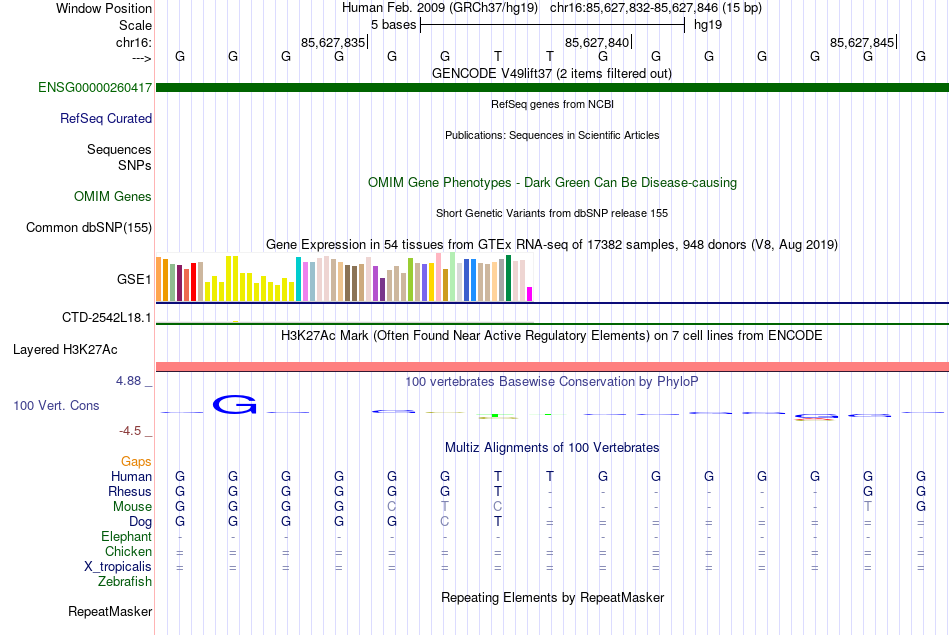Click the Scale row label
This screenshot has width=950, height=635.
click(135, 25)
